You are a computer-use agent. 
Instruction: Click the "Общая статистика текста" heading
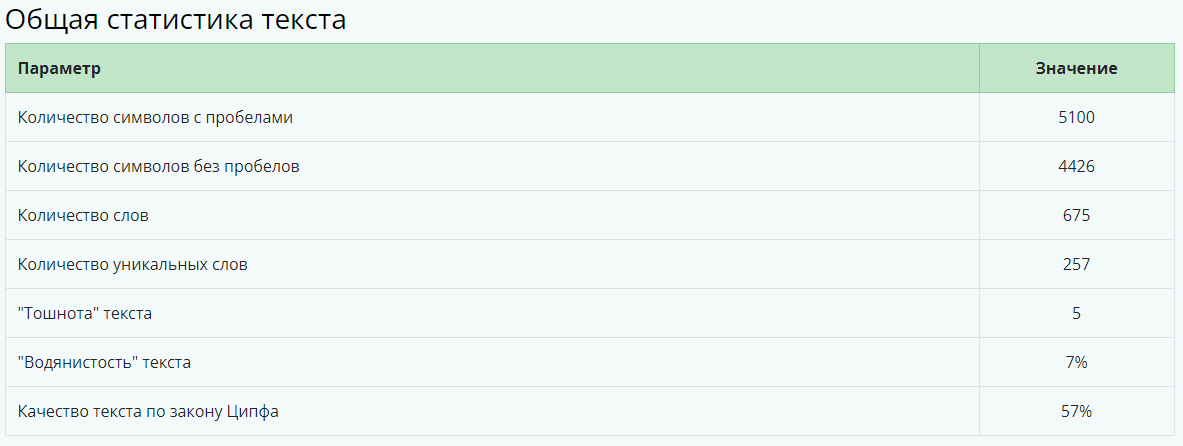(x=176, y=20)
